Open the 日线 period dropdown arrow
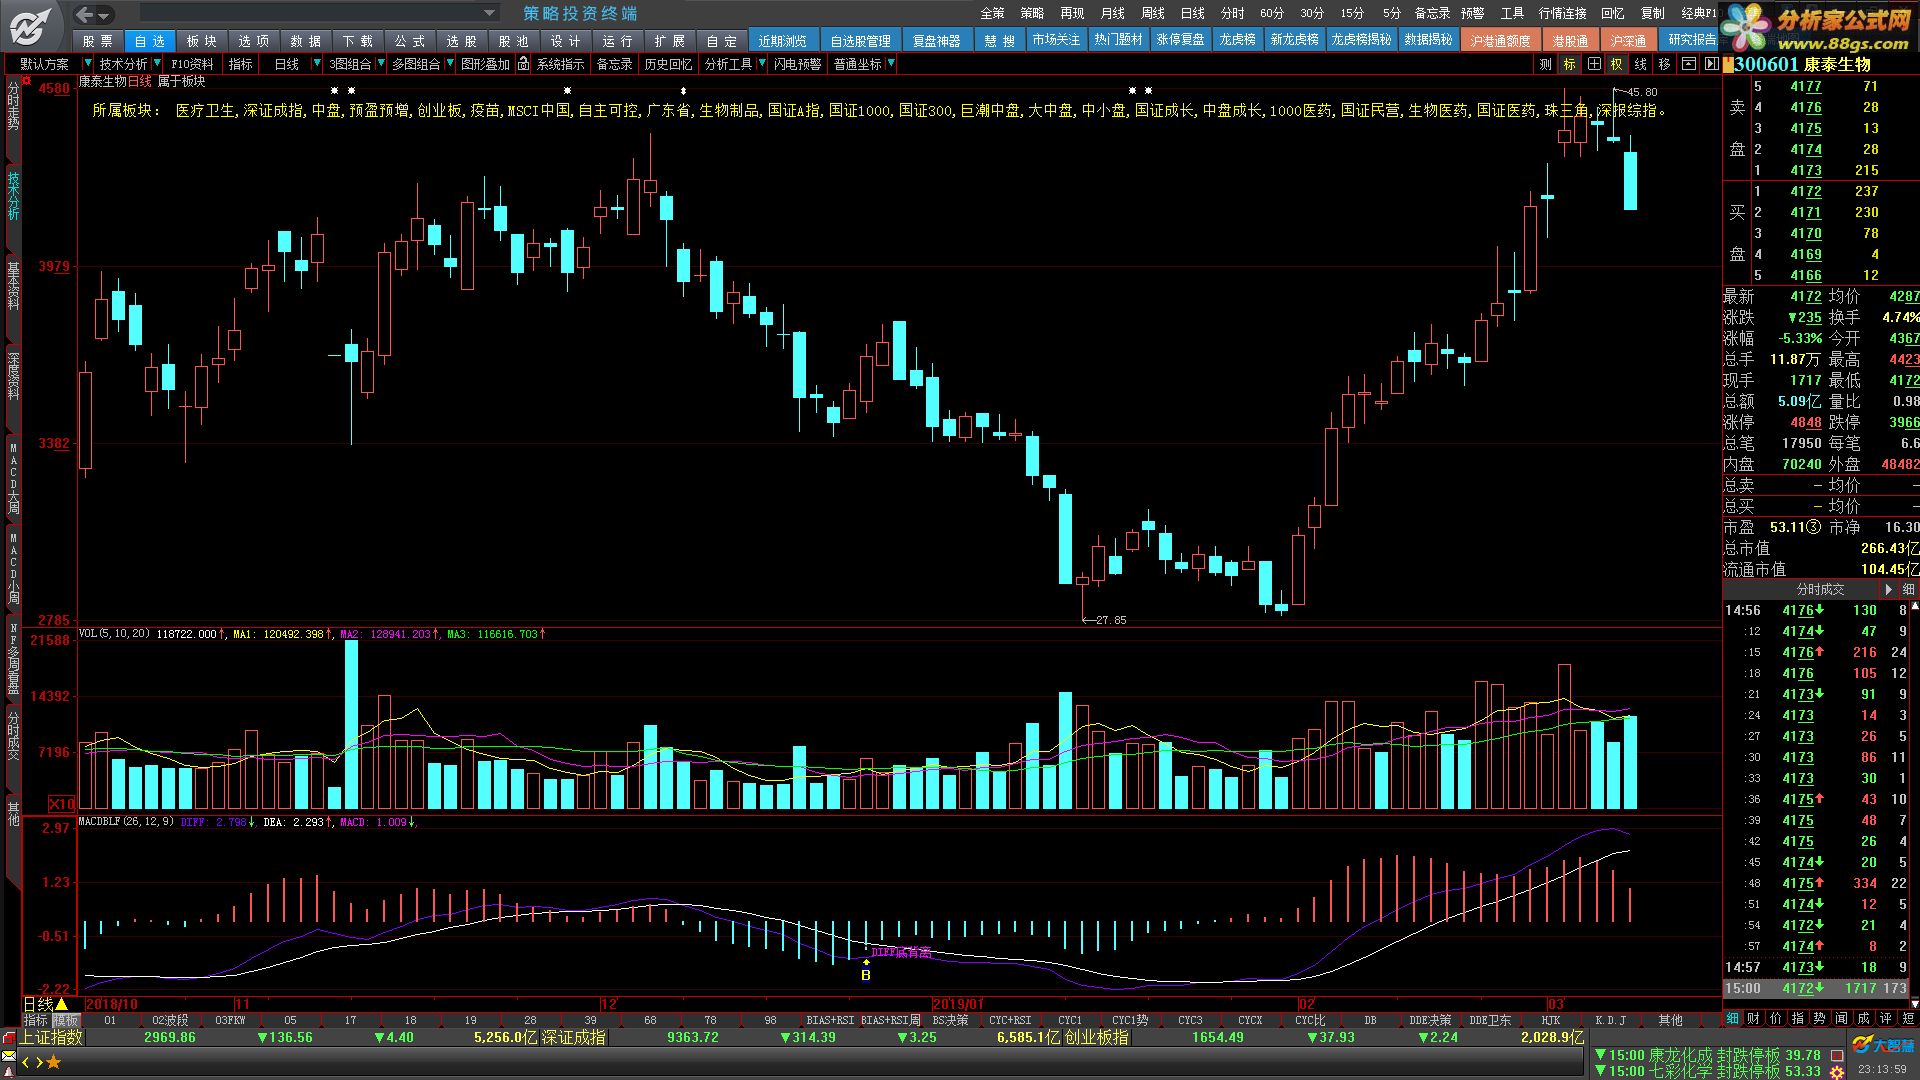 (317, 64)
